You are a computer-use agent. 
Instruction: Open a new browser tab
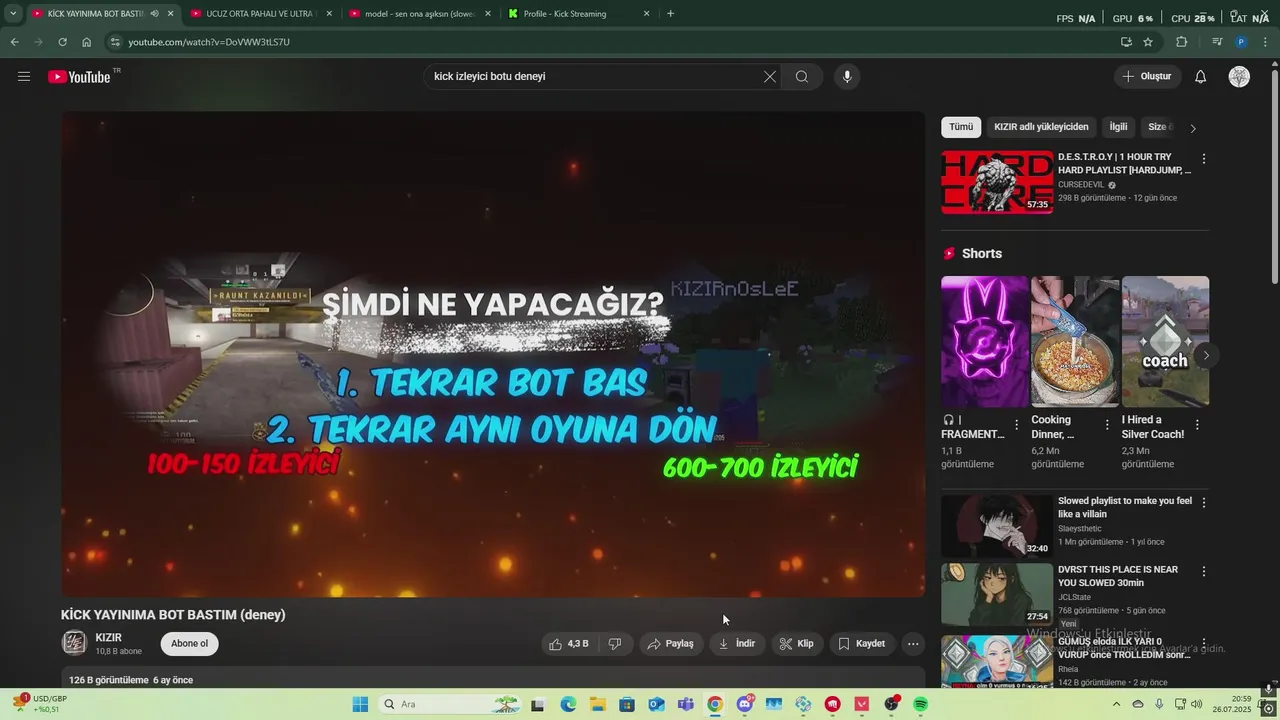pos(670,14)
